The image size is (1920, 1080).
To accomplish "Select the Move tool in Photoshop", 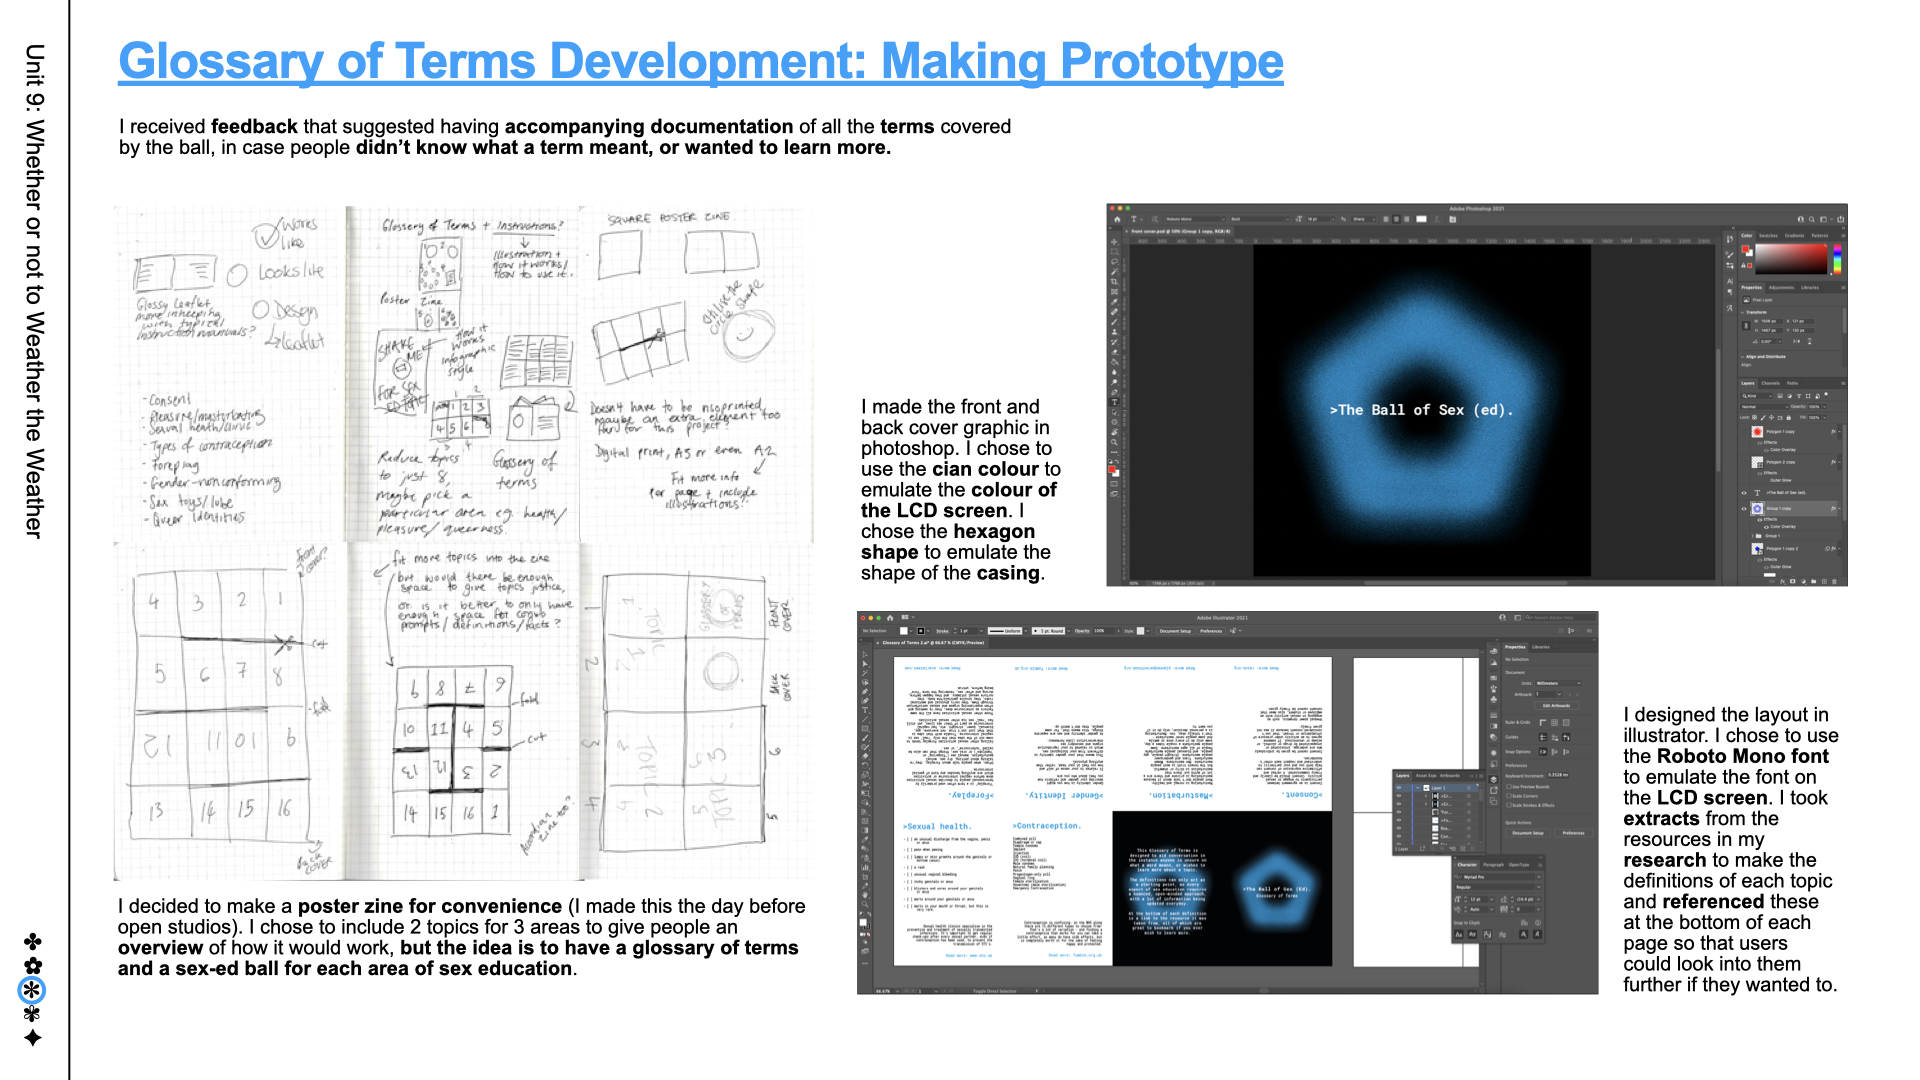I will [1114, 241].
